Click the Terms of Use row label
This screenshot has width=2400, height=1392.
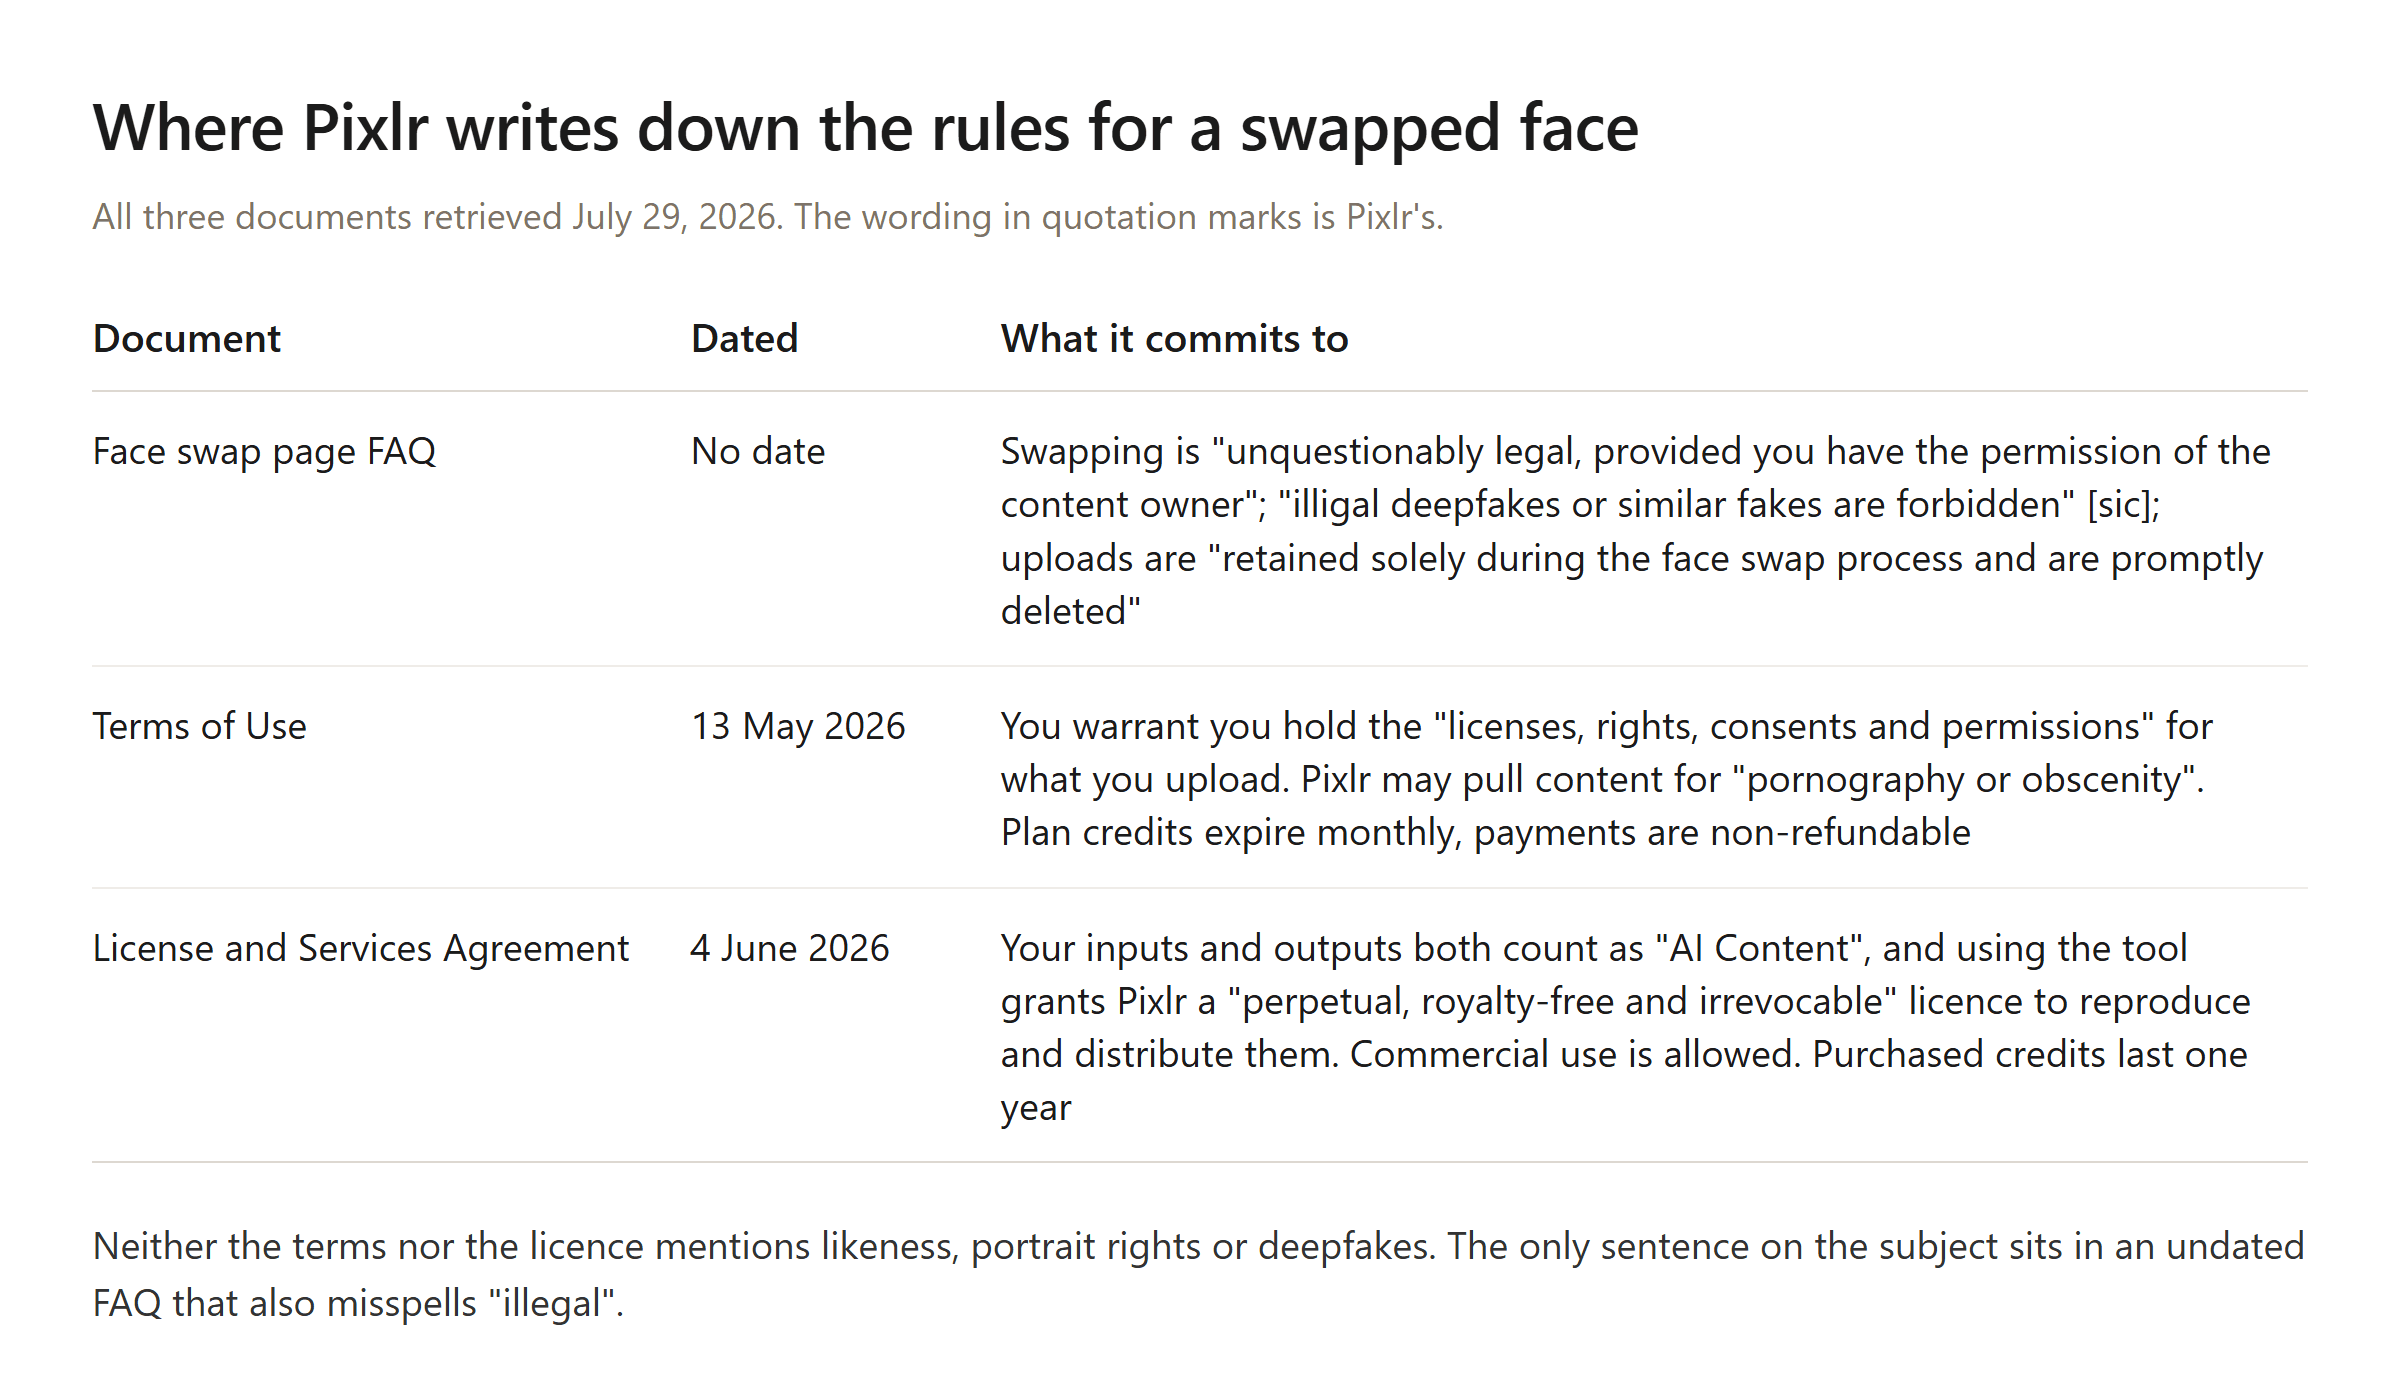(x=199, y=726)
